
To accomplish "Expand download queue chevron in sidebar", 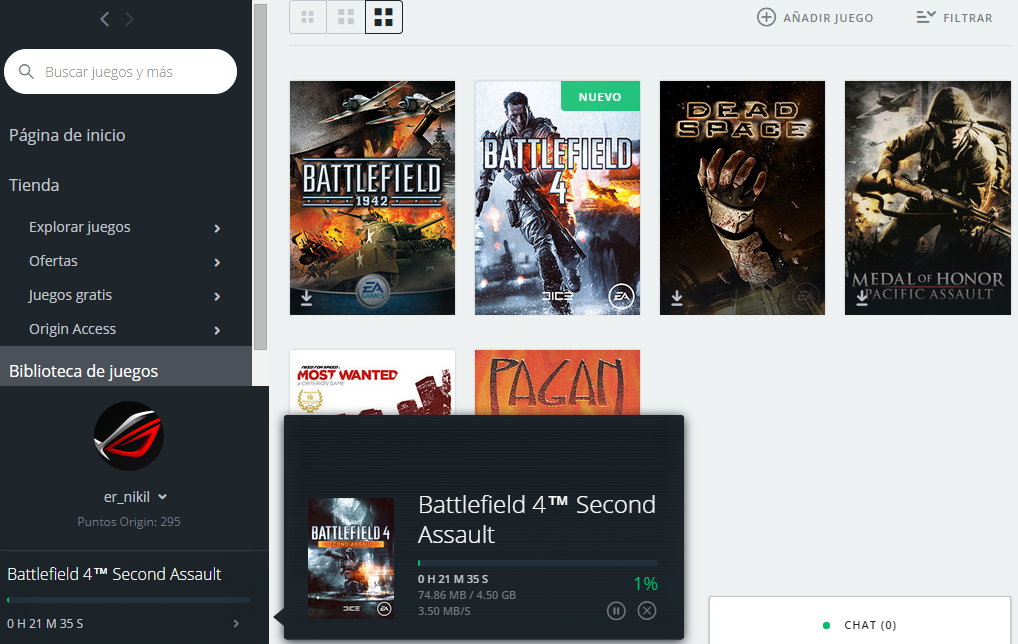I will pyautogui.click(x=236, y=624).
